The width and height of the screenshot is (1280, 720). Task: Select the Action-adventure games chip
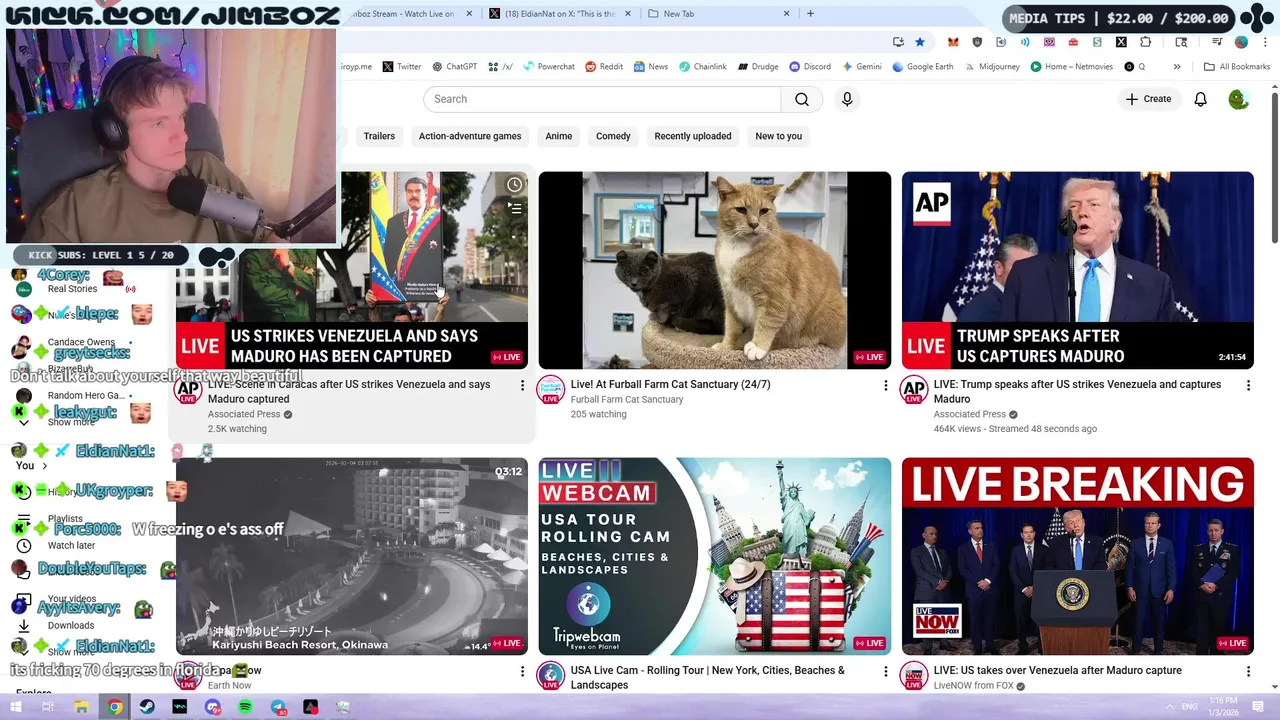click(470, 136)
